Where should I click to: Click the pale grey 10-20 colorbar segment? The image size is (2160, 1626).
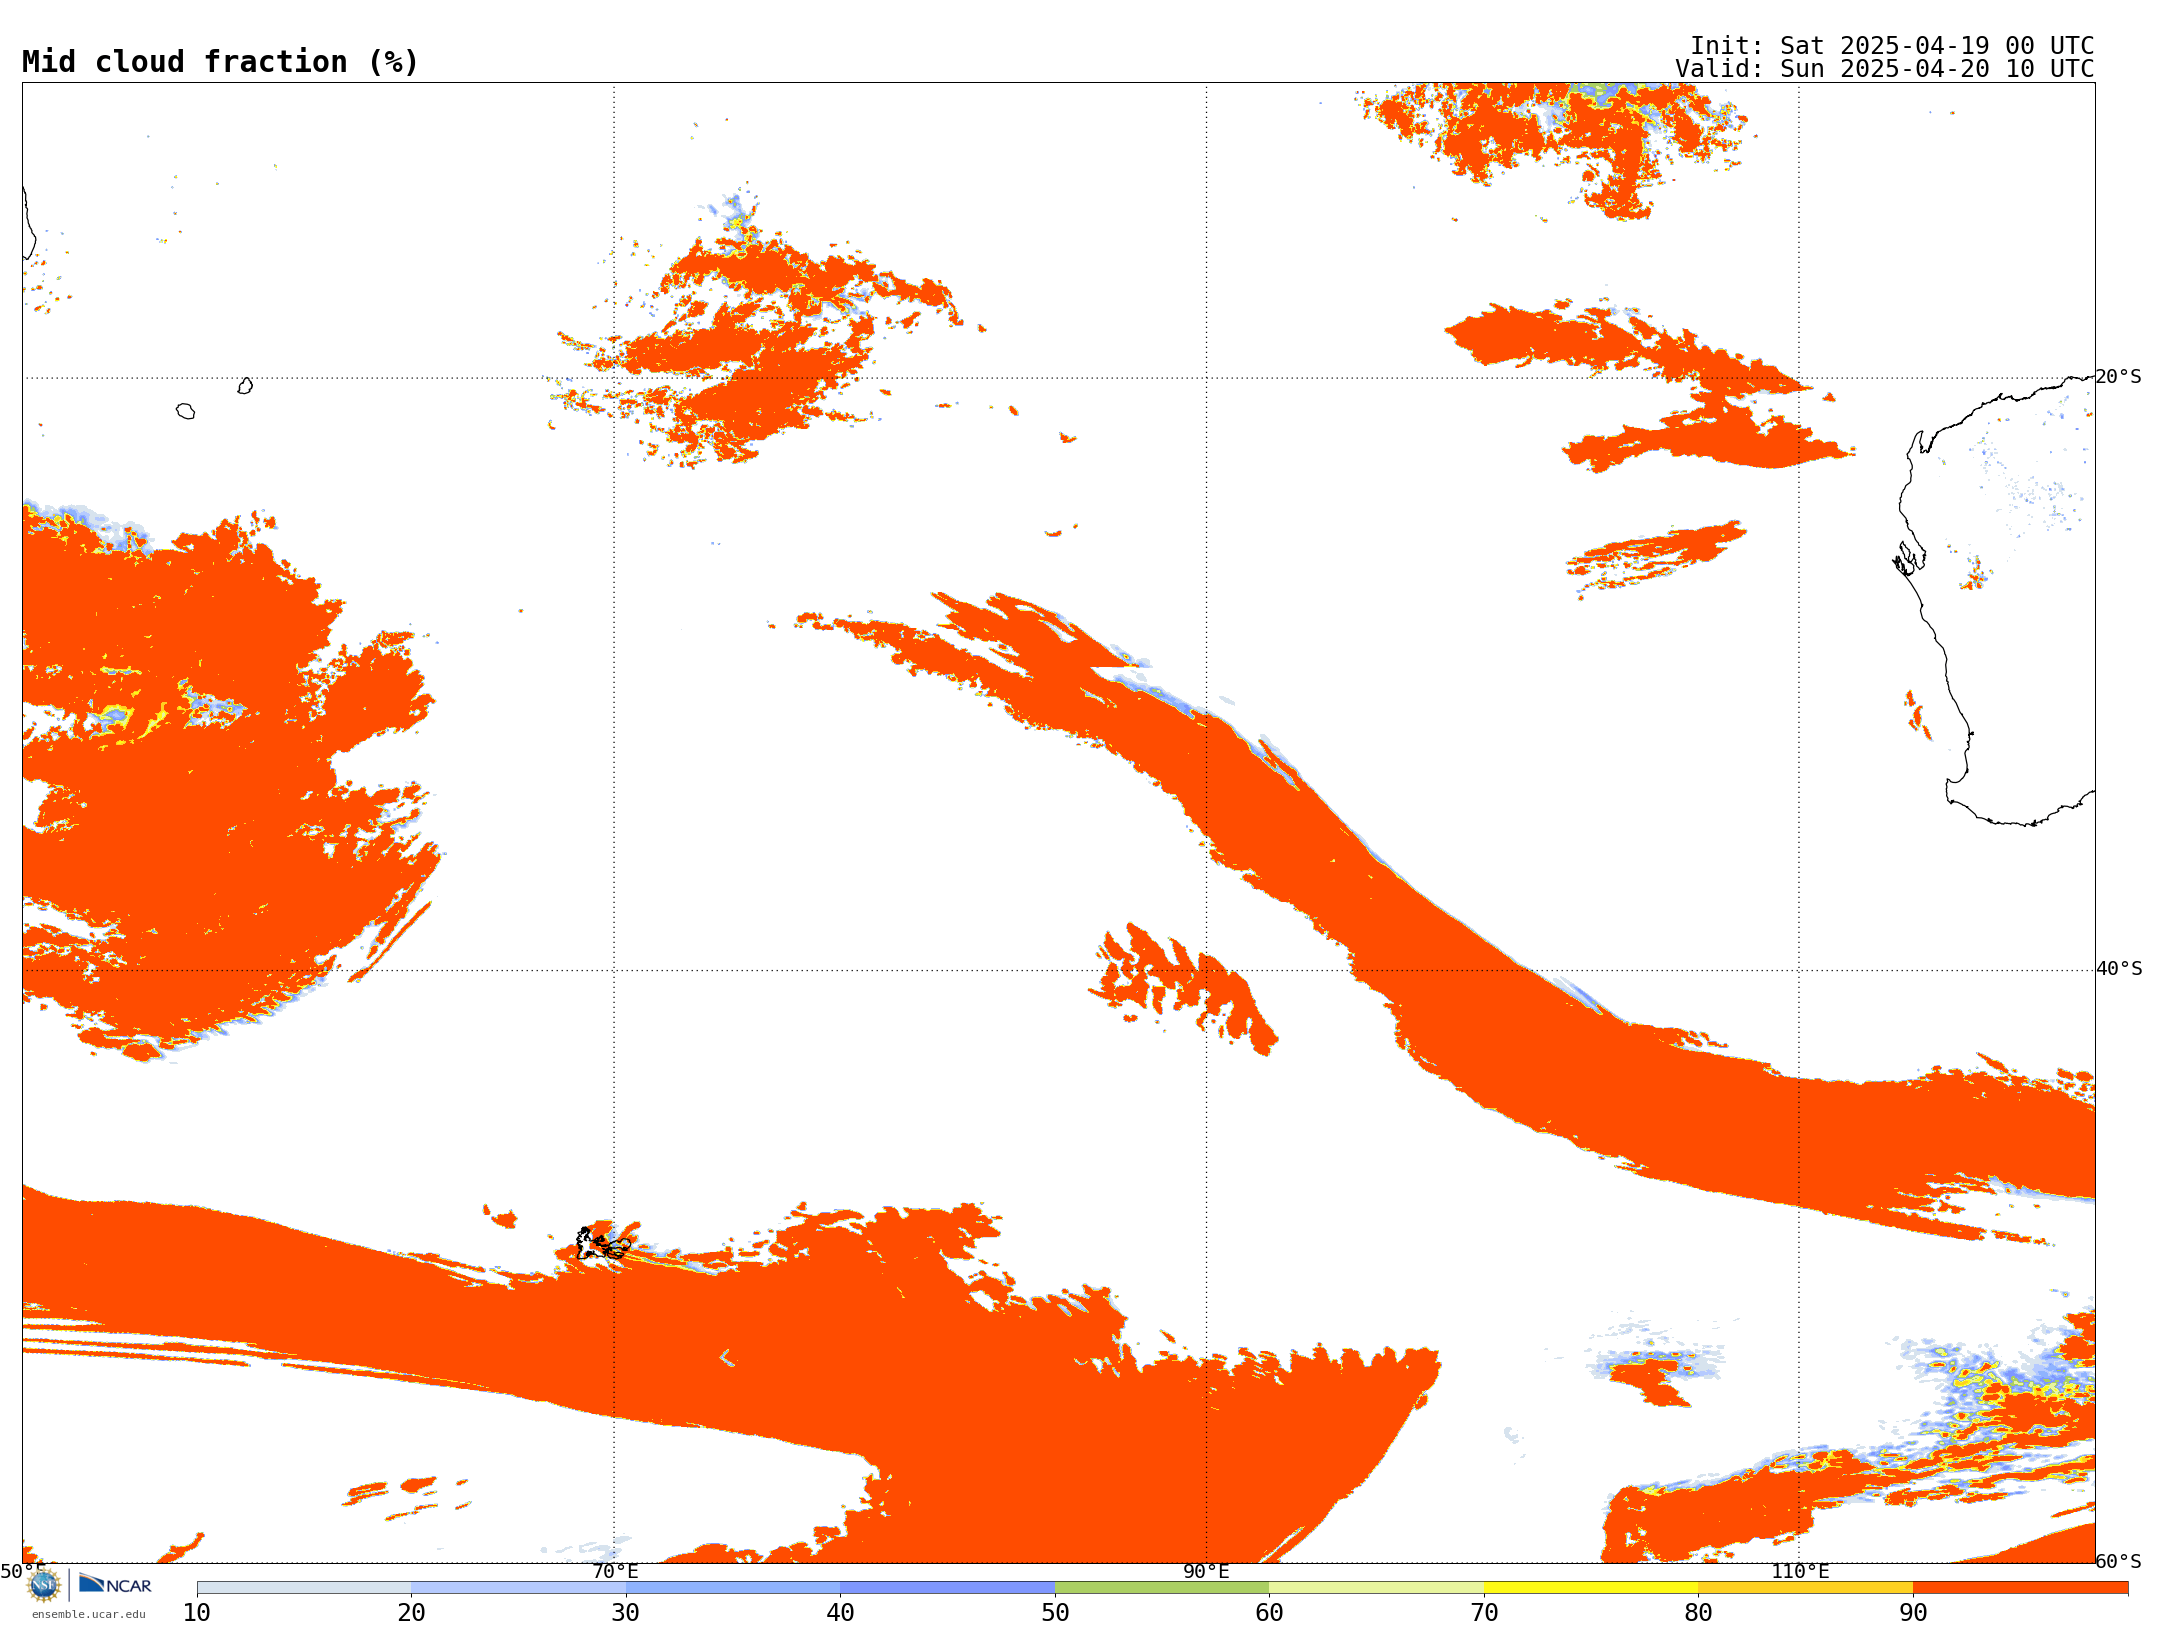pyautogui.click(x=304, y=1588)
